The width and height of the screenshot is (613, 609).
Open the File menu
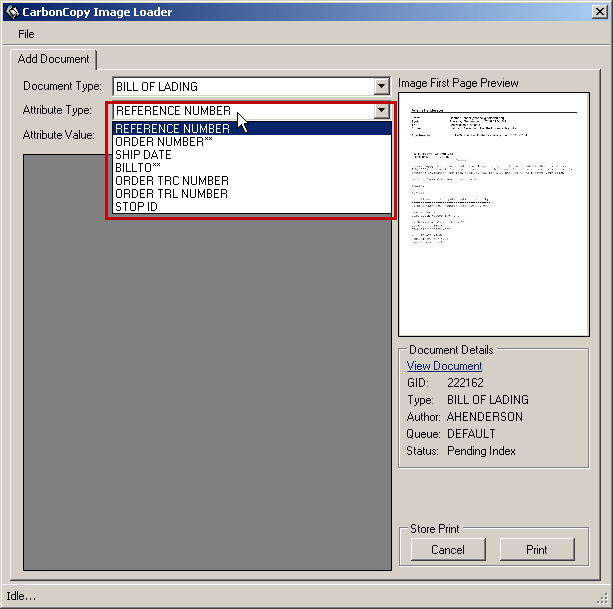26,34
